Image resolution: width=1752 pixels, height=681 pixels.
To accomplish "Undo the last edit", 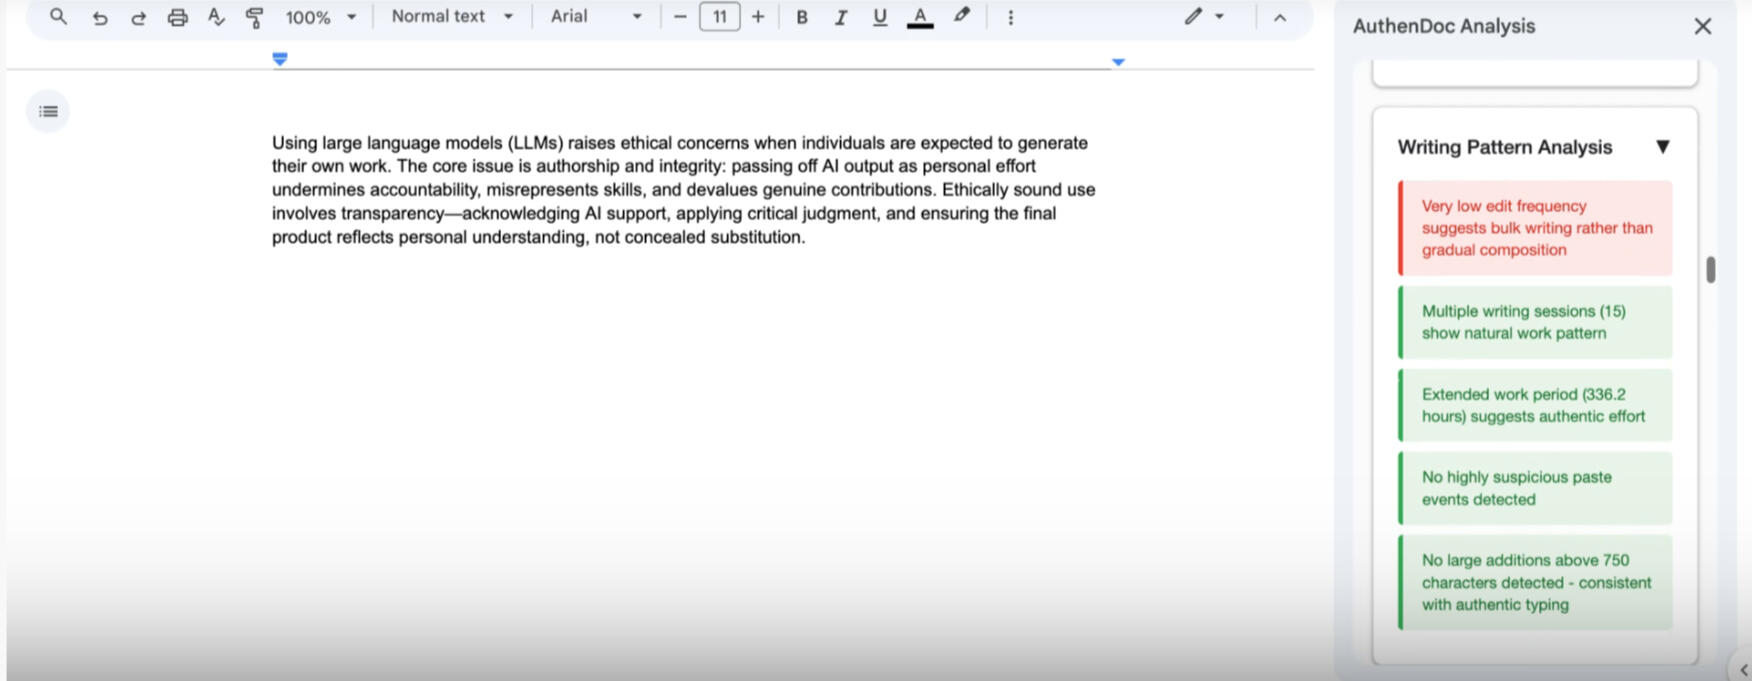I will [x=99, y=17].
